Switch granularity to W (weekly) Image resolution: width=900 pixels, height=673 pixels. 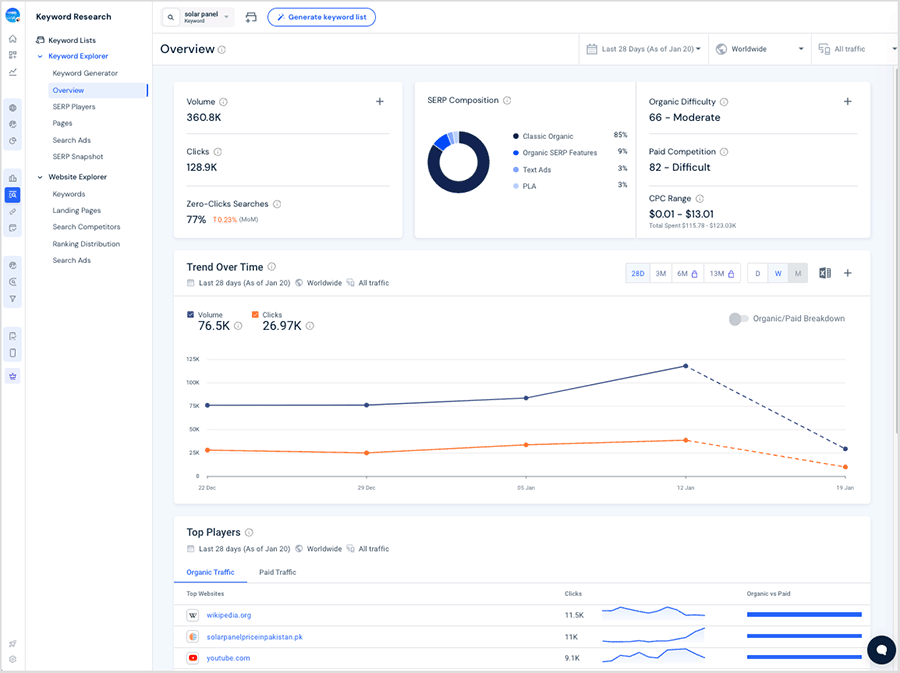pyautogui.click(x=778, y=274)
